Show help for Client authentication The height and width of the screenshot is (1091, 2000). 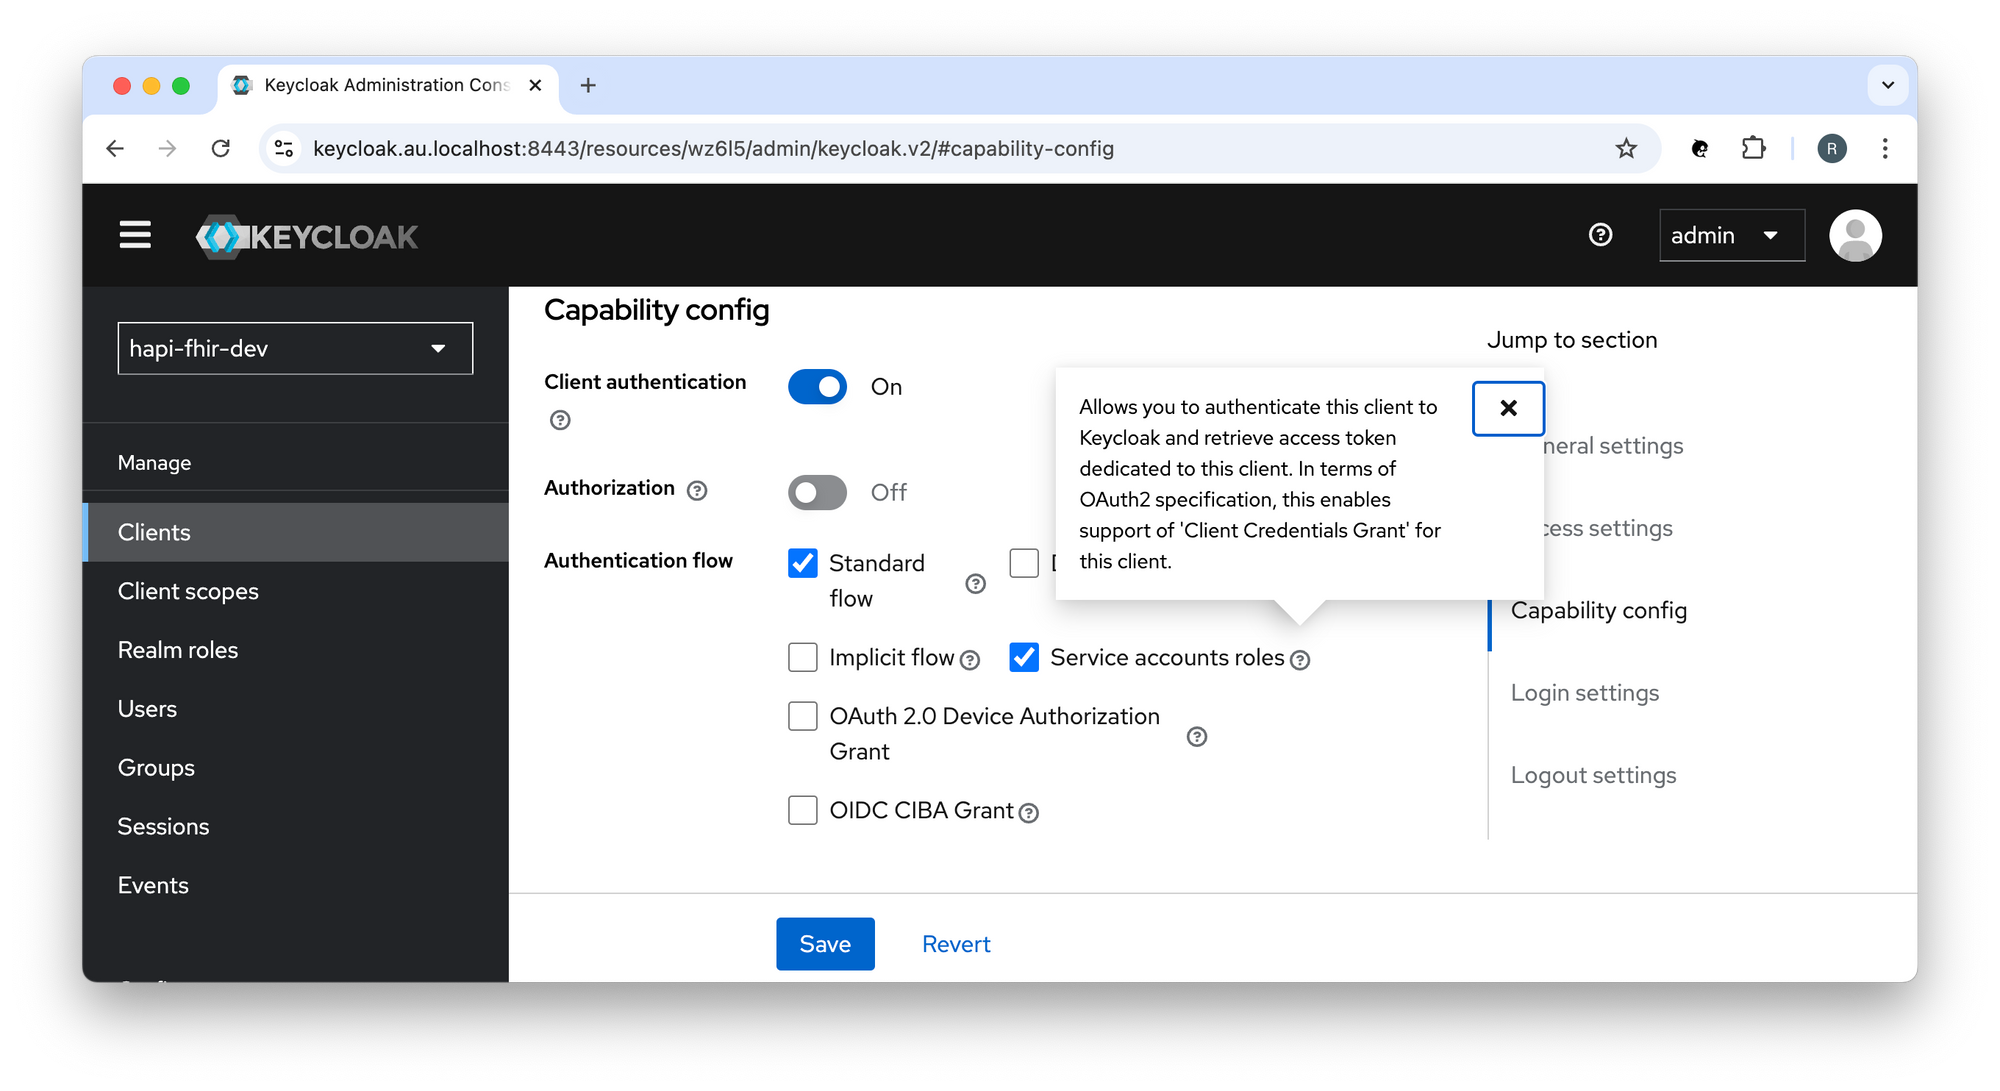click(x=560, y=420)
